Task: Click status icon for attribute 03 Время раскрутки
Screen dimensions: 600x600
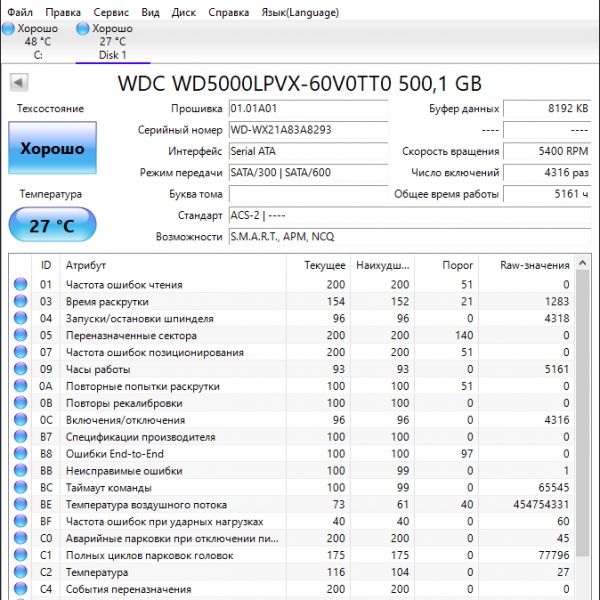Action: pyautogui.click(x=20, y=301)
